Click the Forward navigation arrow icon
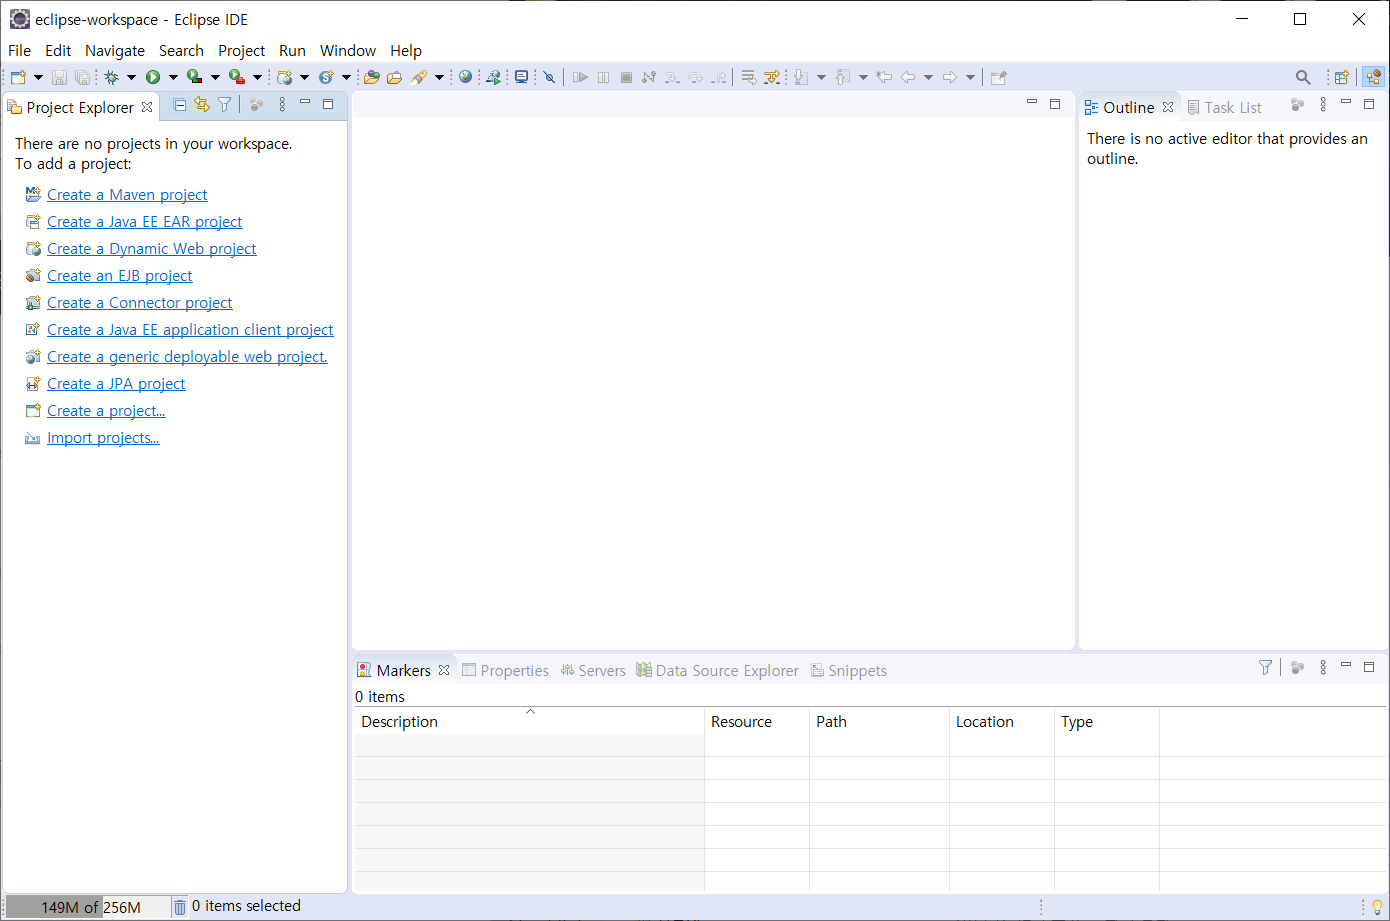This screenshot has width=1390, height=921. 950,77
